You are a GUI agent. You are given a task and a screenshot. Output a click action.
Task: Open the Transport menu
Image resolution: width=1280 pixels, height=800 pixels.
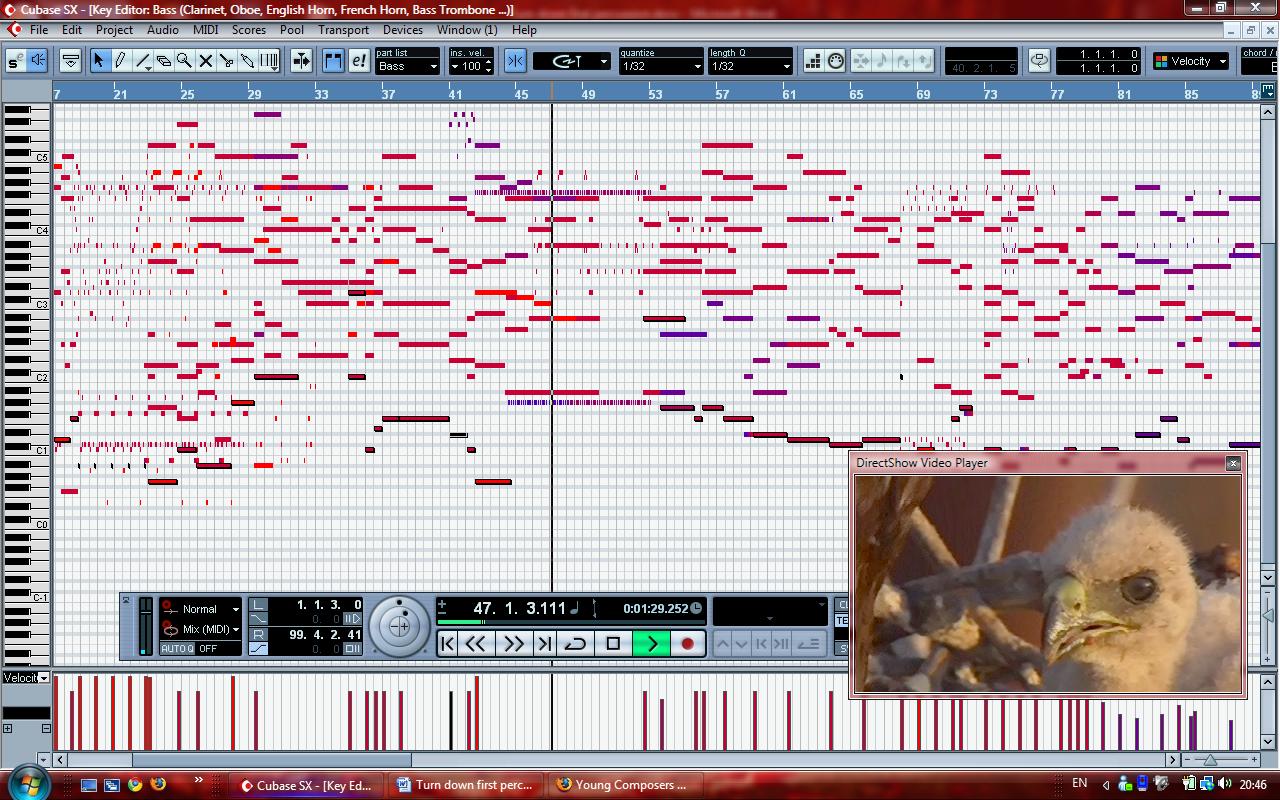(343, 30)
